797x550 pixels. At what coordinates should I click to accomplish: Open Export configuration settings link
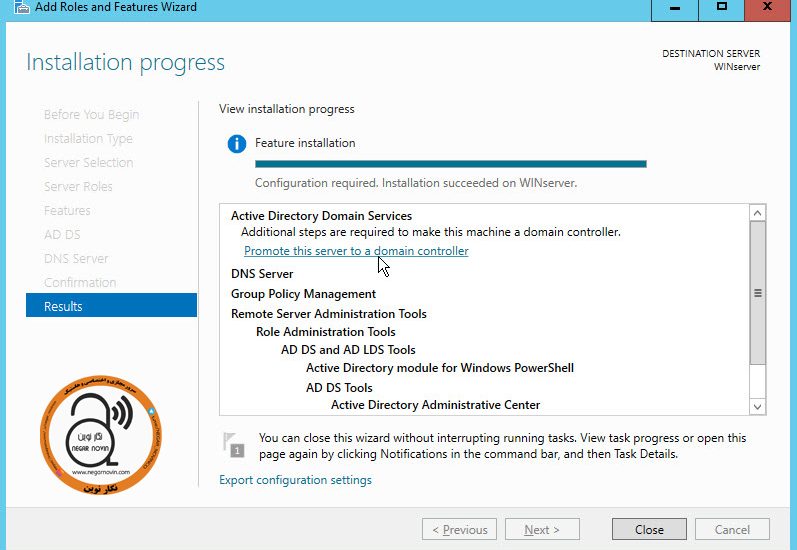coord(295,480)
